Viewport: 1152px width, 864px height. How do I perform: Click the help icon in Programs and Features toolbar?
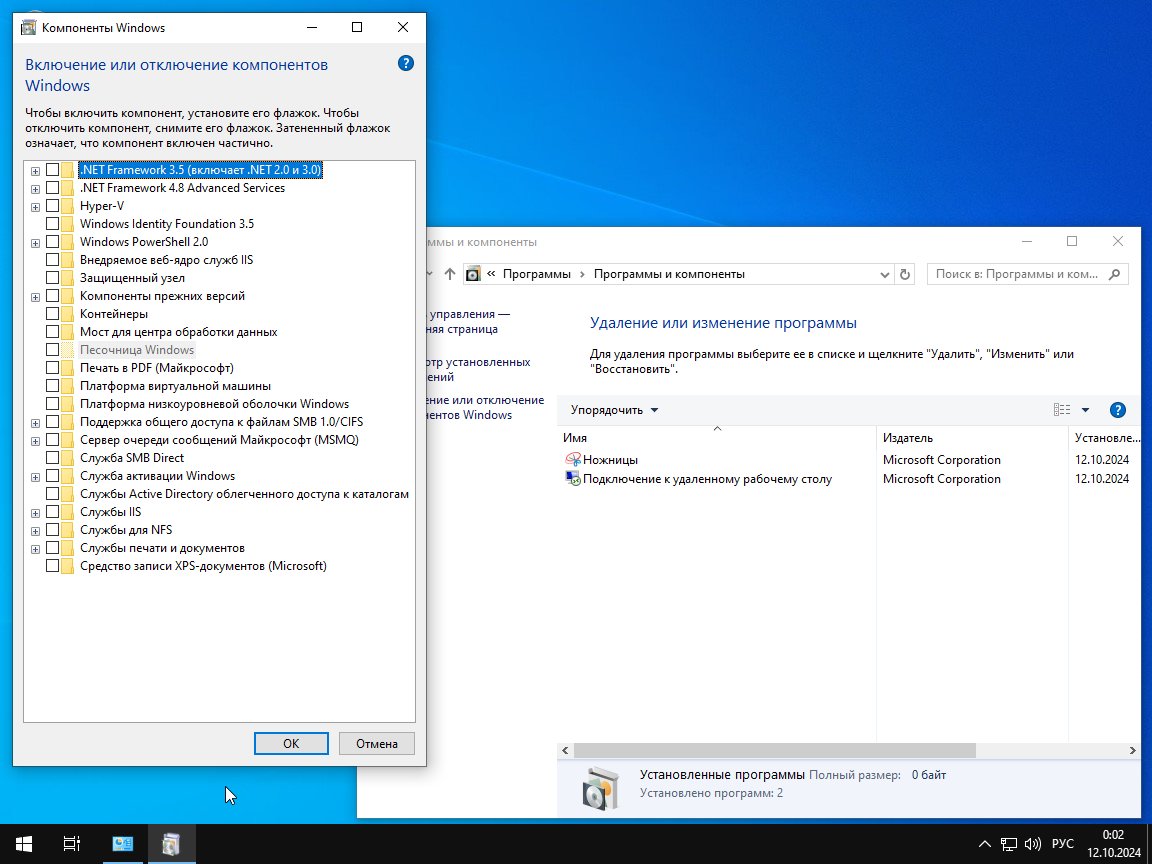[1117, 410]
